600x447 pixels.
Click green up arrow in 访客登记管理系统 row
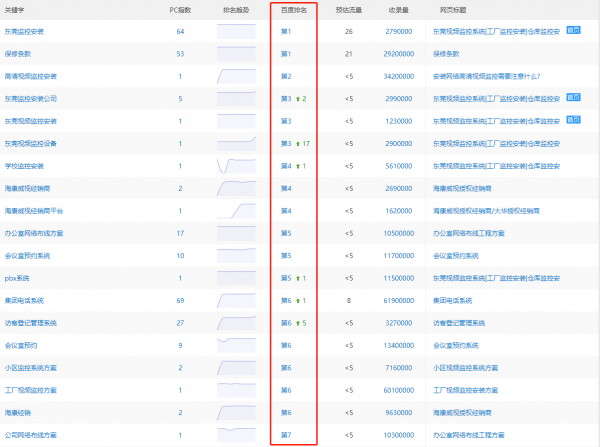298,323
